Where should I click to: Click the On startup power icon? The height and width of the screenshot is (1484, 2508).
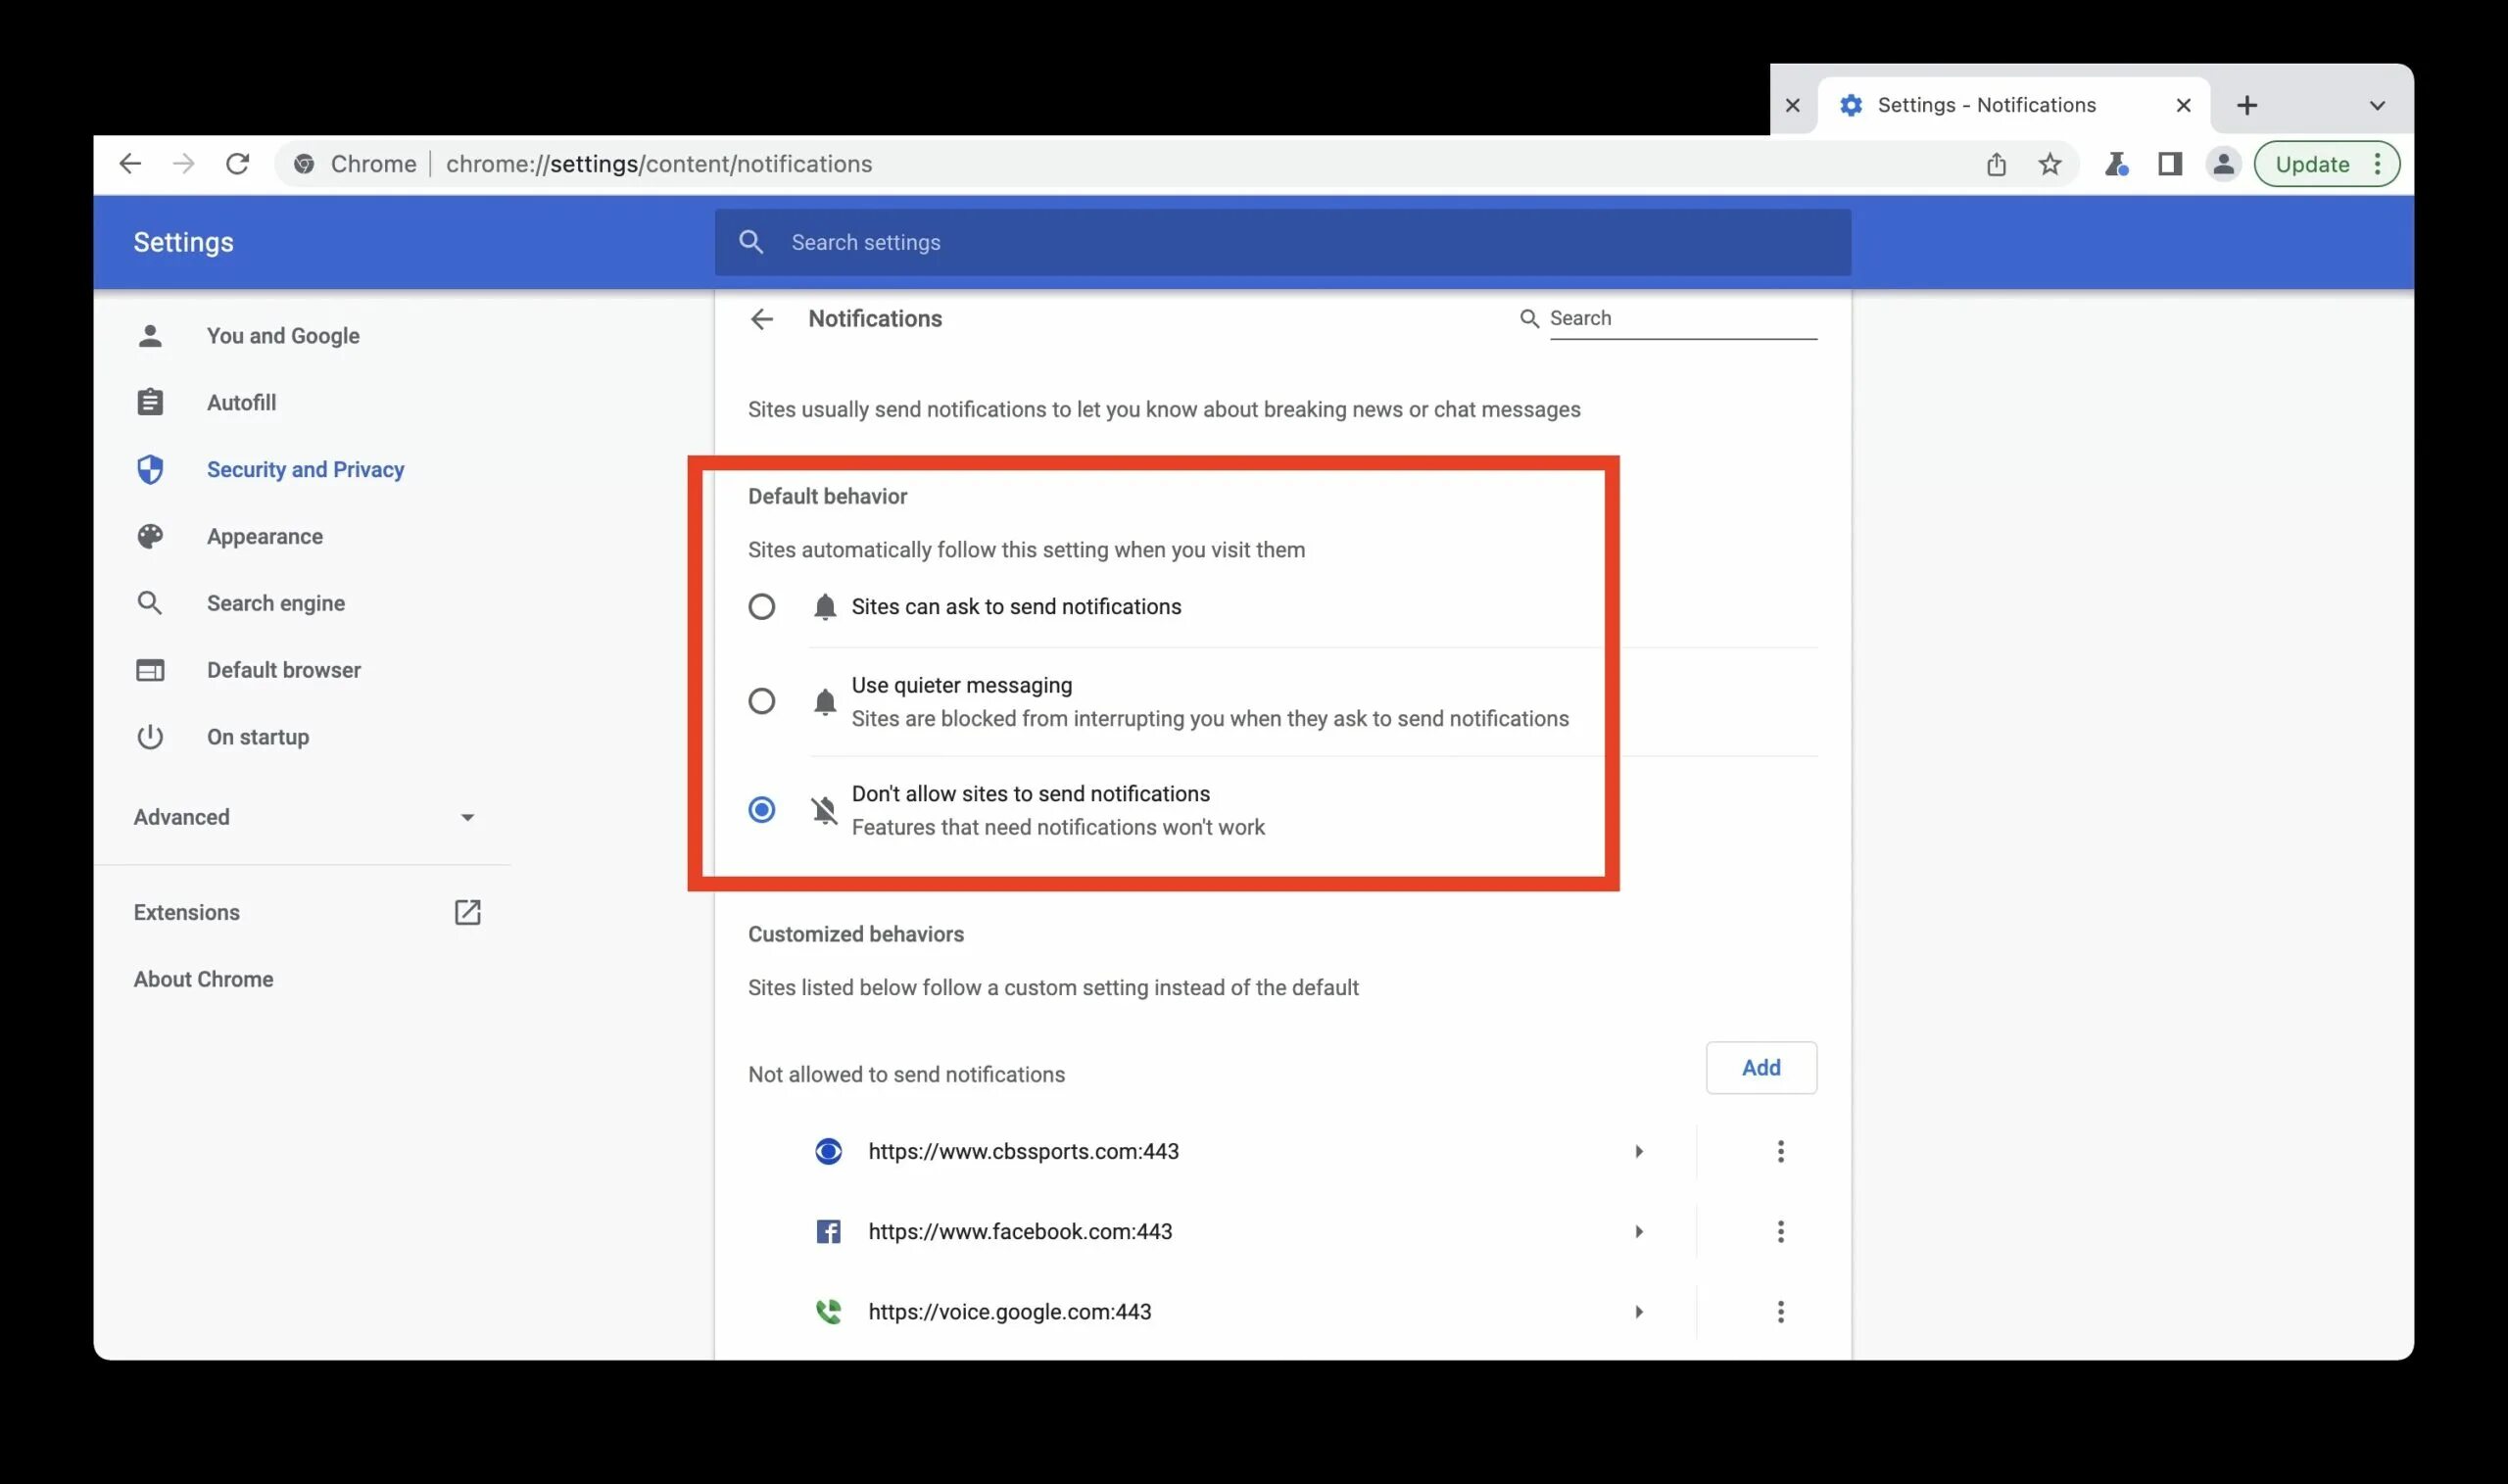(x=150, y=738)
